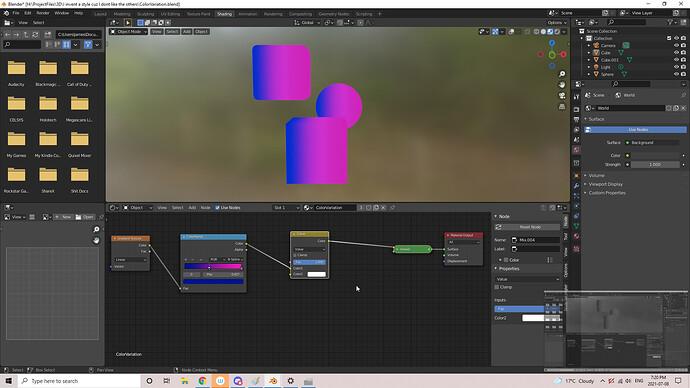Switch to Animation workspace tab
690x388 pixels.
click(x=248, y=14)
